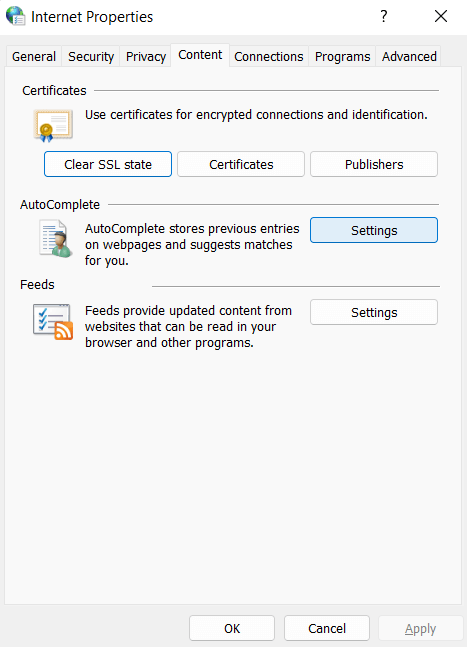Click the Clear SSL state button

[x=108, y=164]
